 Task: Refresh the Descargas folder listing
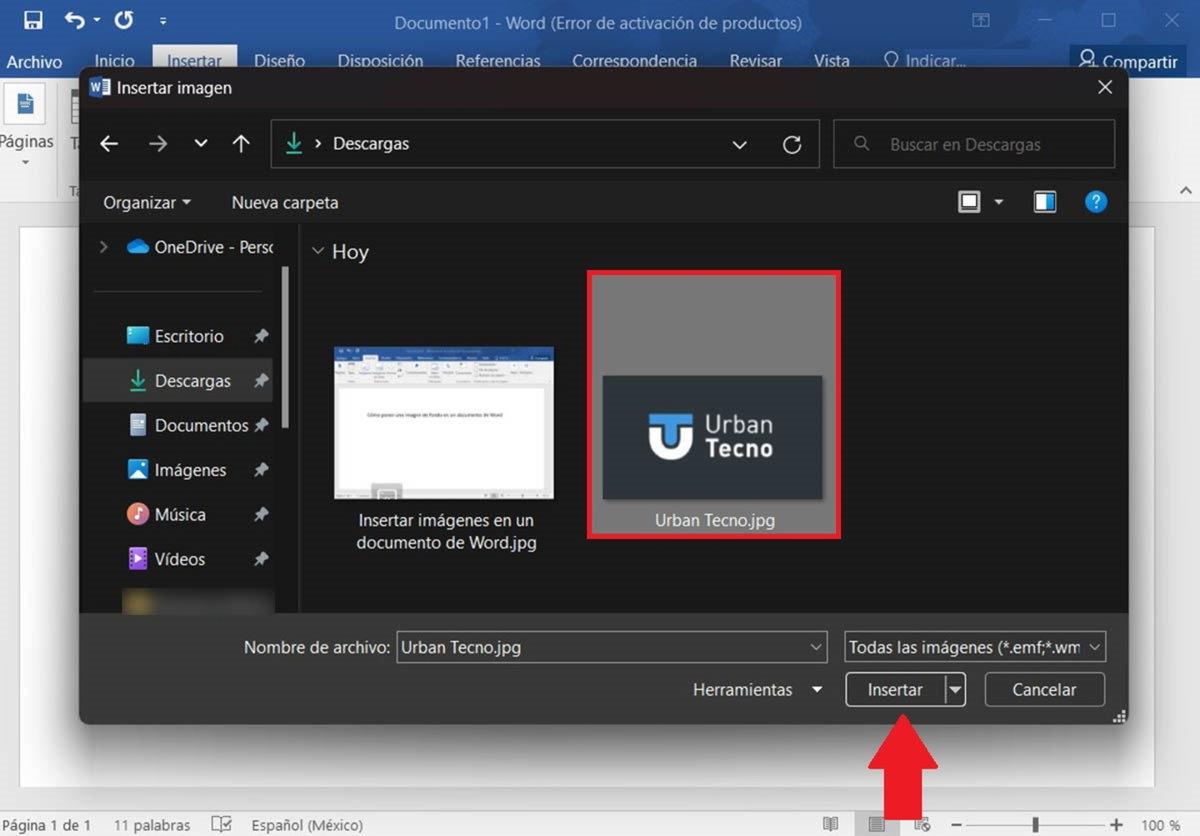point(792,145)
